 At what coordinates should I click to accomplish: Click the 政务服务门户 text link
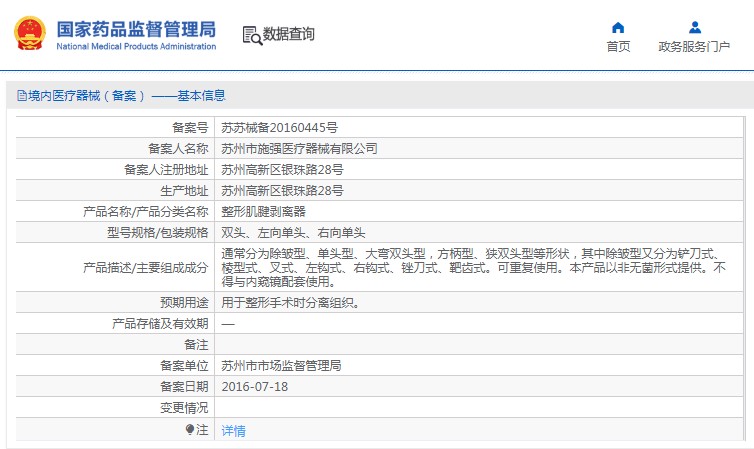coord(694,47)
